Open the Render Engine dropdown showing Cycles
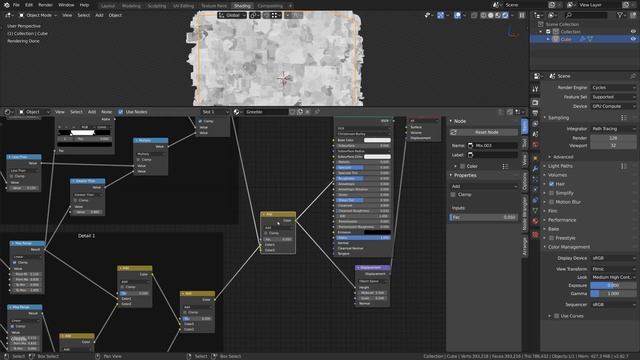 tap(613, 87)
